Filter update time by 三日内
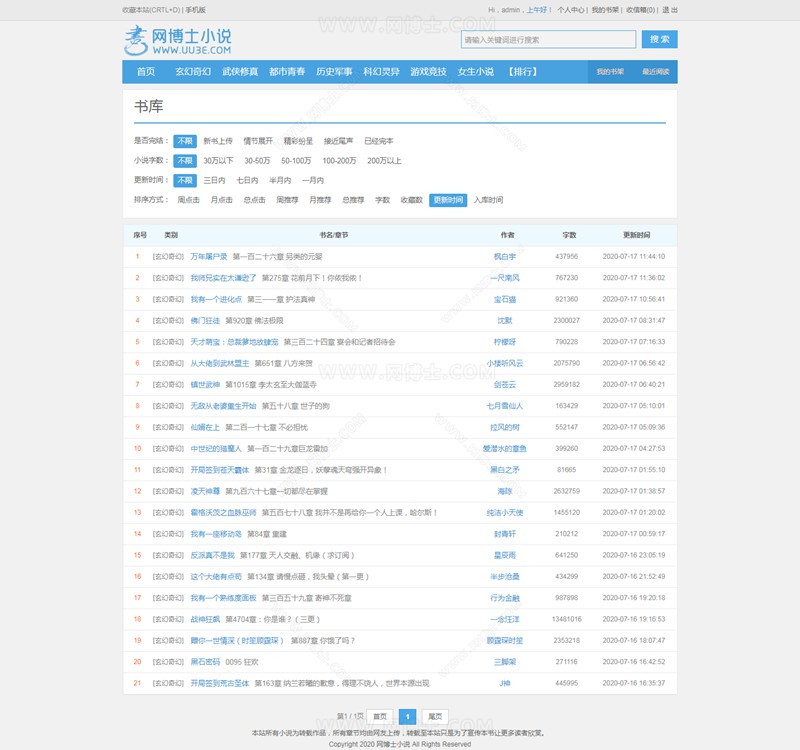 tap(214, 180)
